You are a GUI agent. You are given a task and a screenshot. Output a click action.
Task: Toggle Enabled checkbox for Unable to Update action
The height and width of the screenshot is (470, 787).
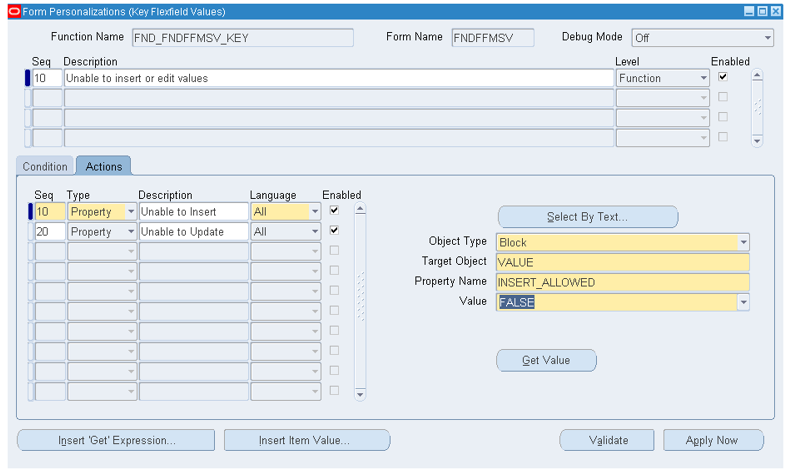(x=334, y=230)
